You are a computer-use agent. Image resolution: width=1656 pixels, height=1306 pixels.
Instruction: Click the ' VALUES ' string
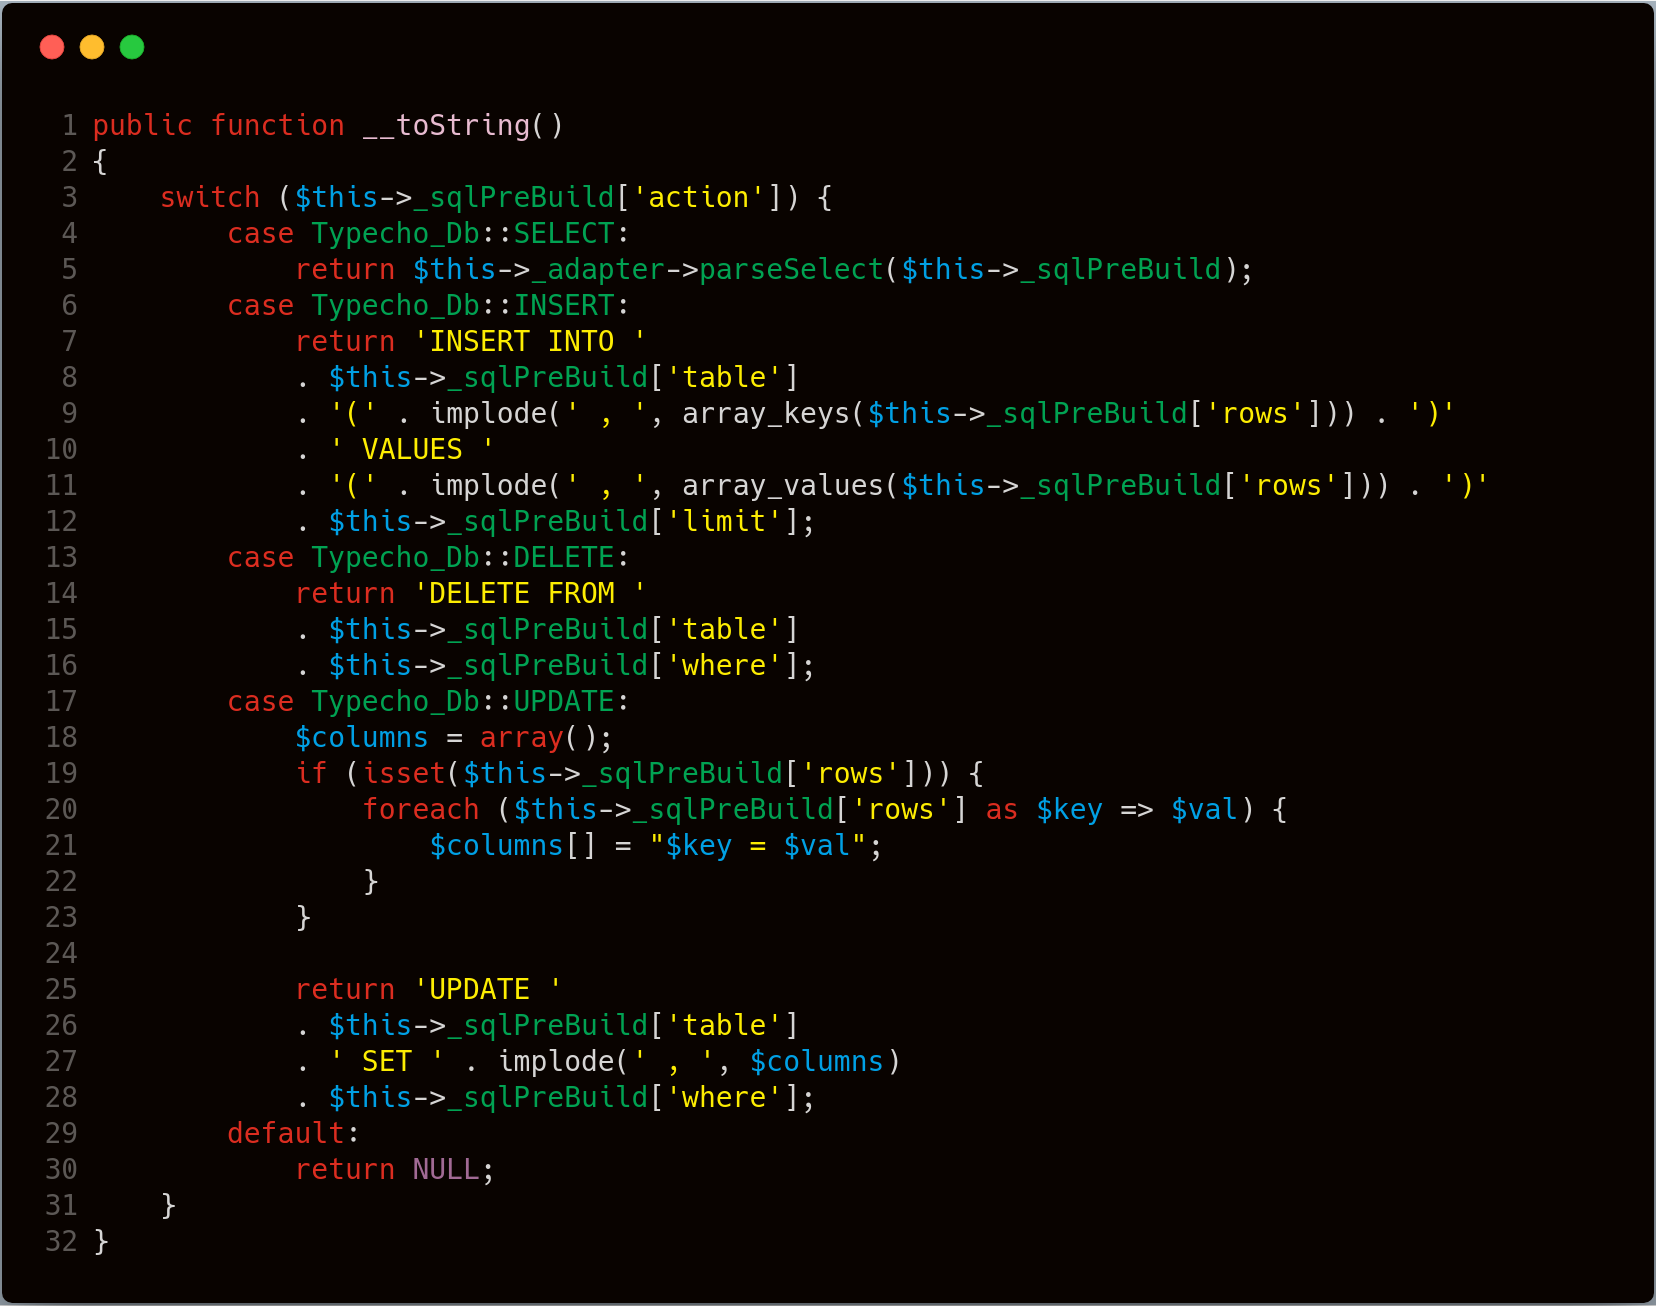tap(412, 449)
